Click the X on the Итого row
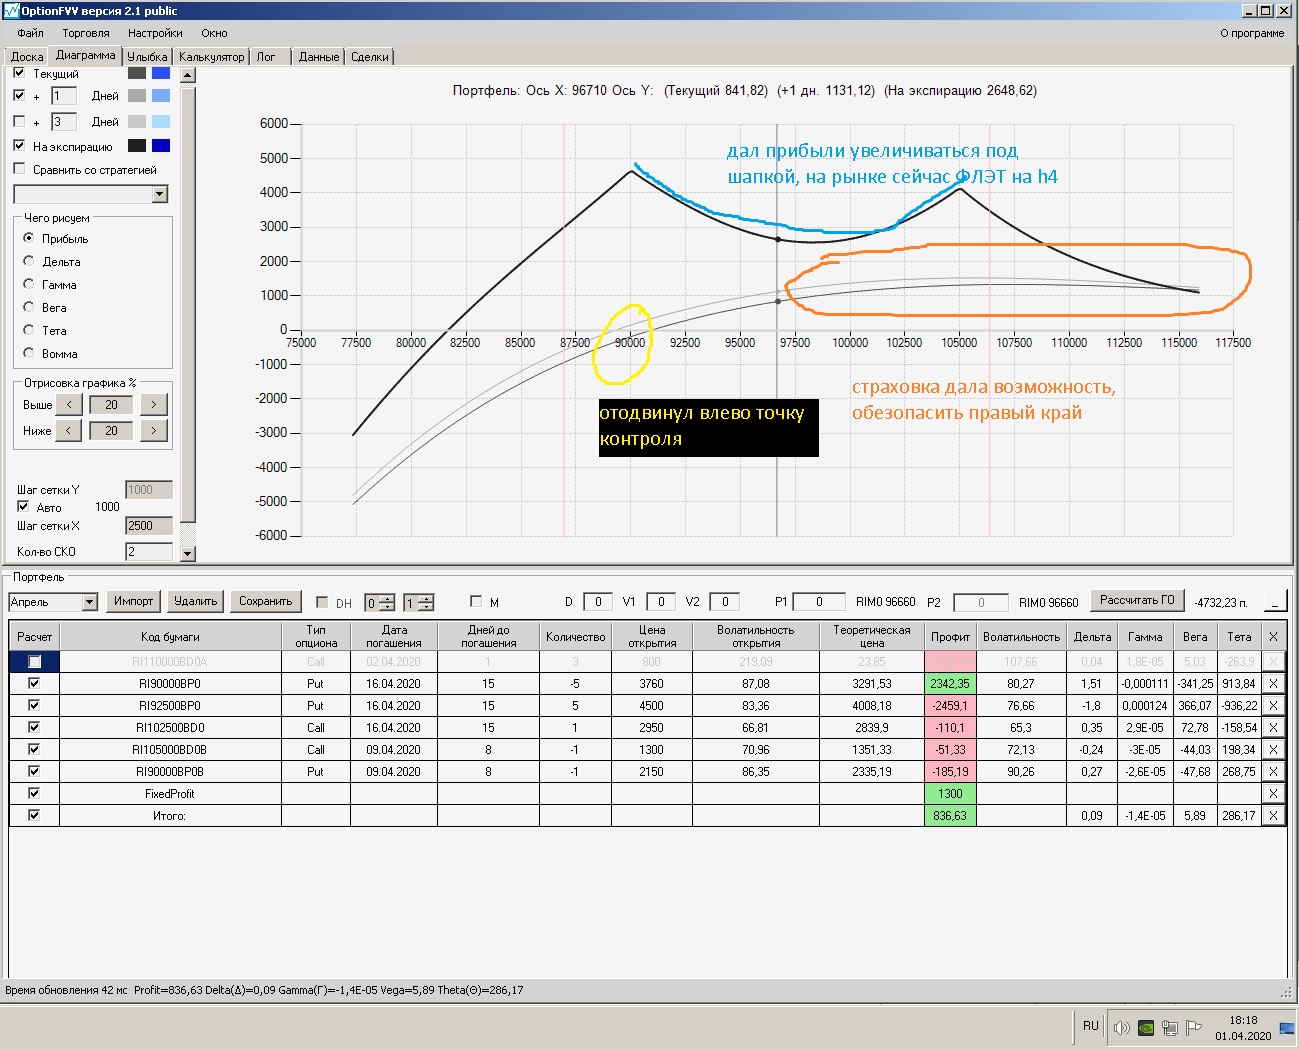This screenshot has height=1049, width=1299. (1273, 816)
